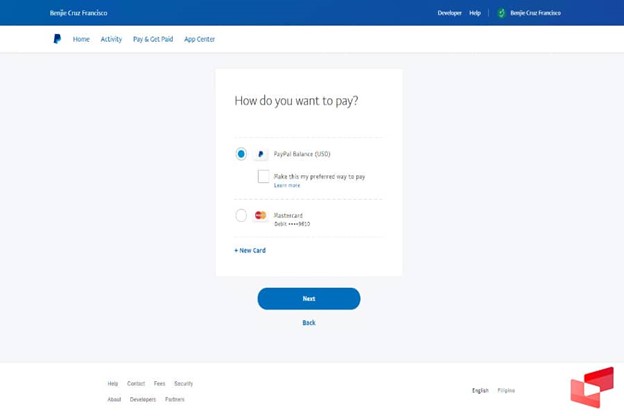This screenshot has height=416, width=624.
Task: Open the Security link in the footer
Action: pos(183,383)
